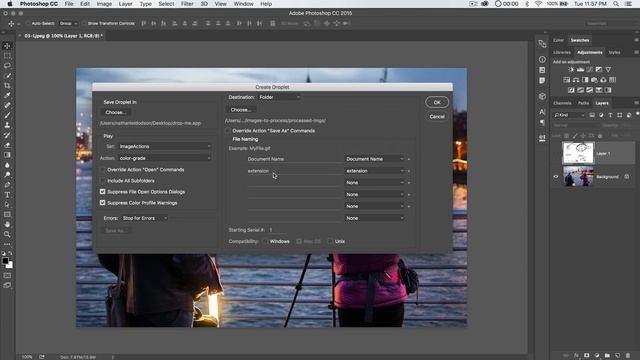Check Windows compatibility

coord(265,242)
